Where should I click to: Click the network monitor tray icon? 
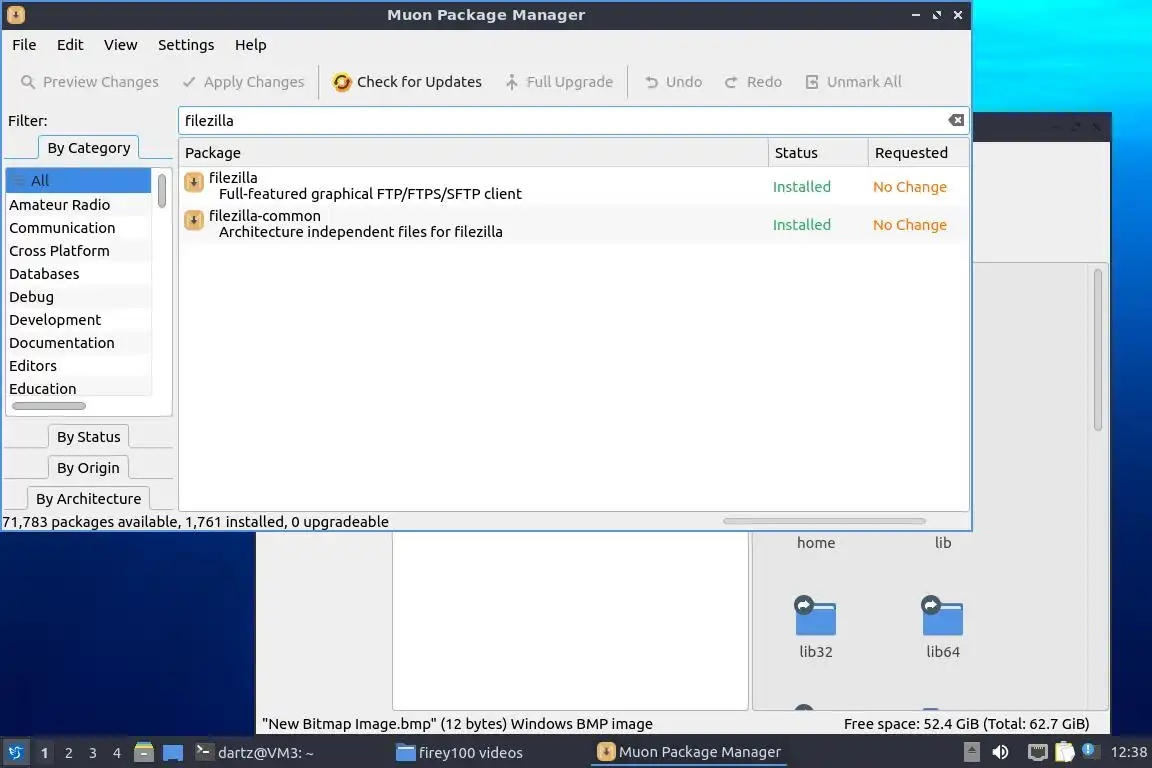coord(1037,752)
